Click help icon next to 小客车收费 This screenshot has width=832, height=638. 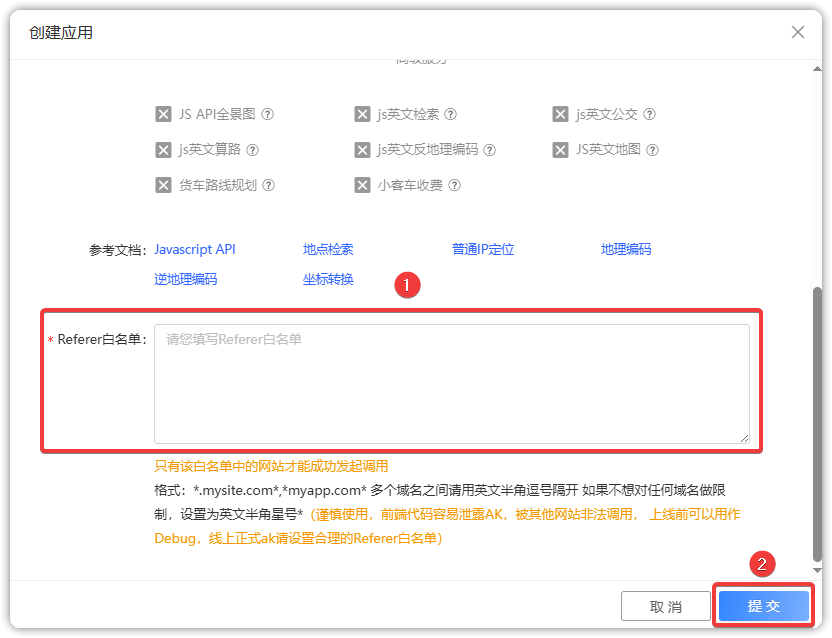[x=455, y=185]
